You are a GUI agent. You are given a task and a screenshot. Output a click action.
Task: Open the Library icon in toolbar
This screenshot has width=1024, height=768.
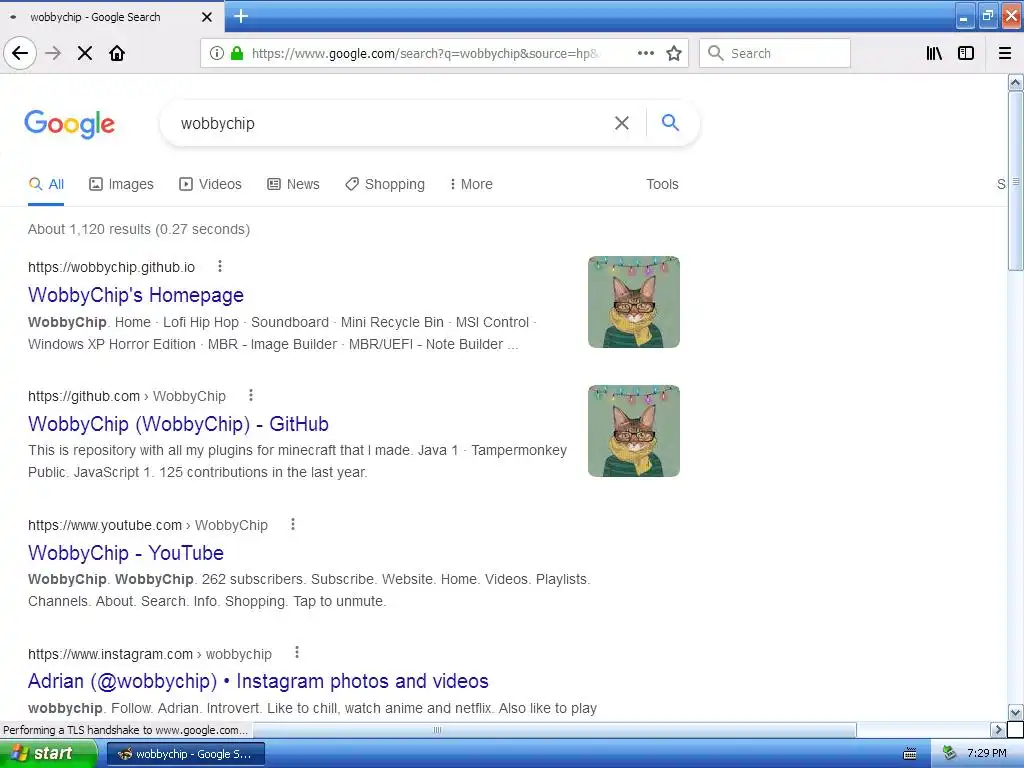934,53
